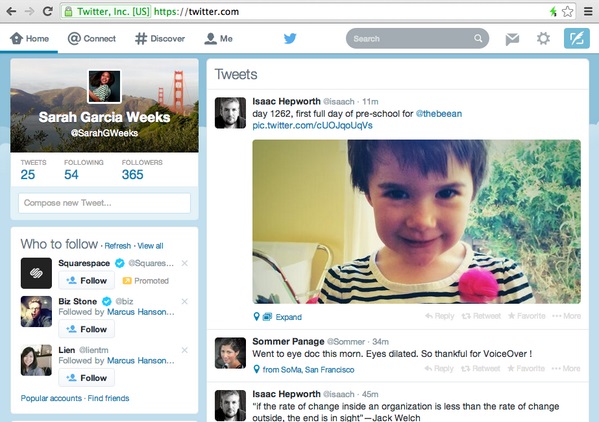Click Lien's avatar
Screen dimensions: 599x422
36,360
